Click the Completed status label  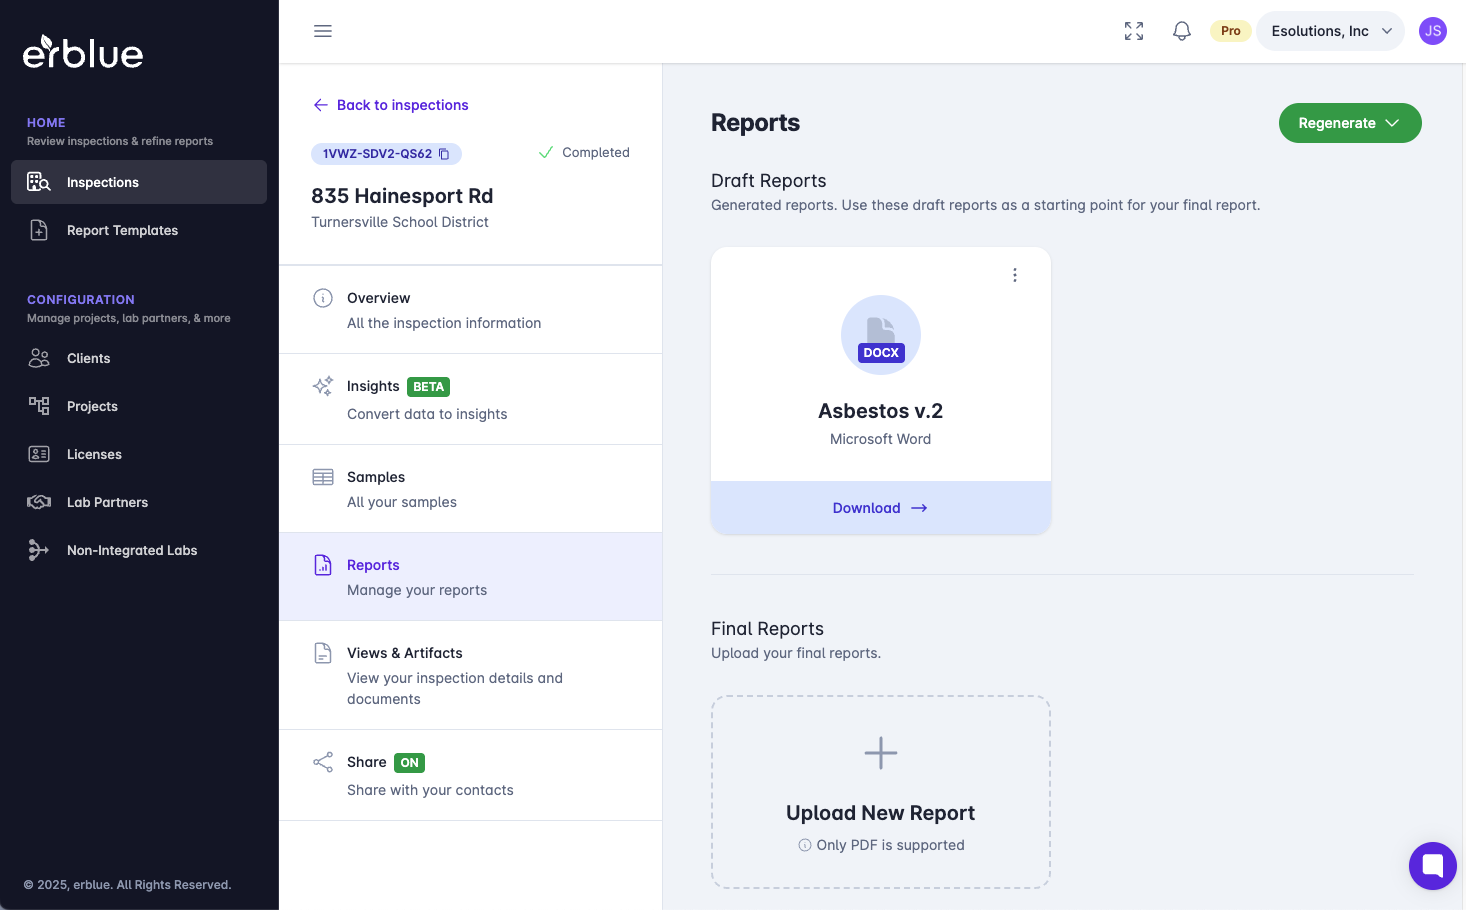(584, 153)
